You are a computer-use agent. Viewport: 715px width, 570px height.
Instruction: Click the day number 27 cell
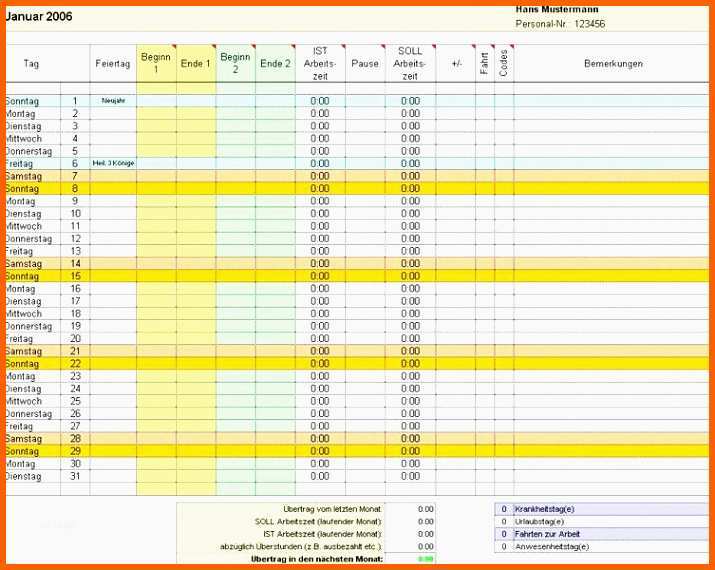(75, 426)
